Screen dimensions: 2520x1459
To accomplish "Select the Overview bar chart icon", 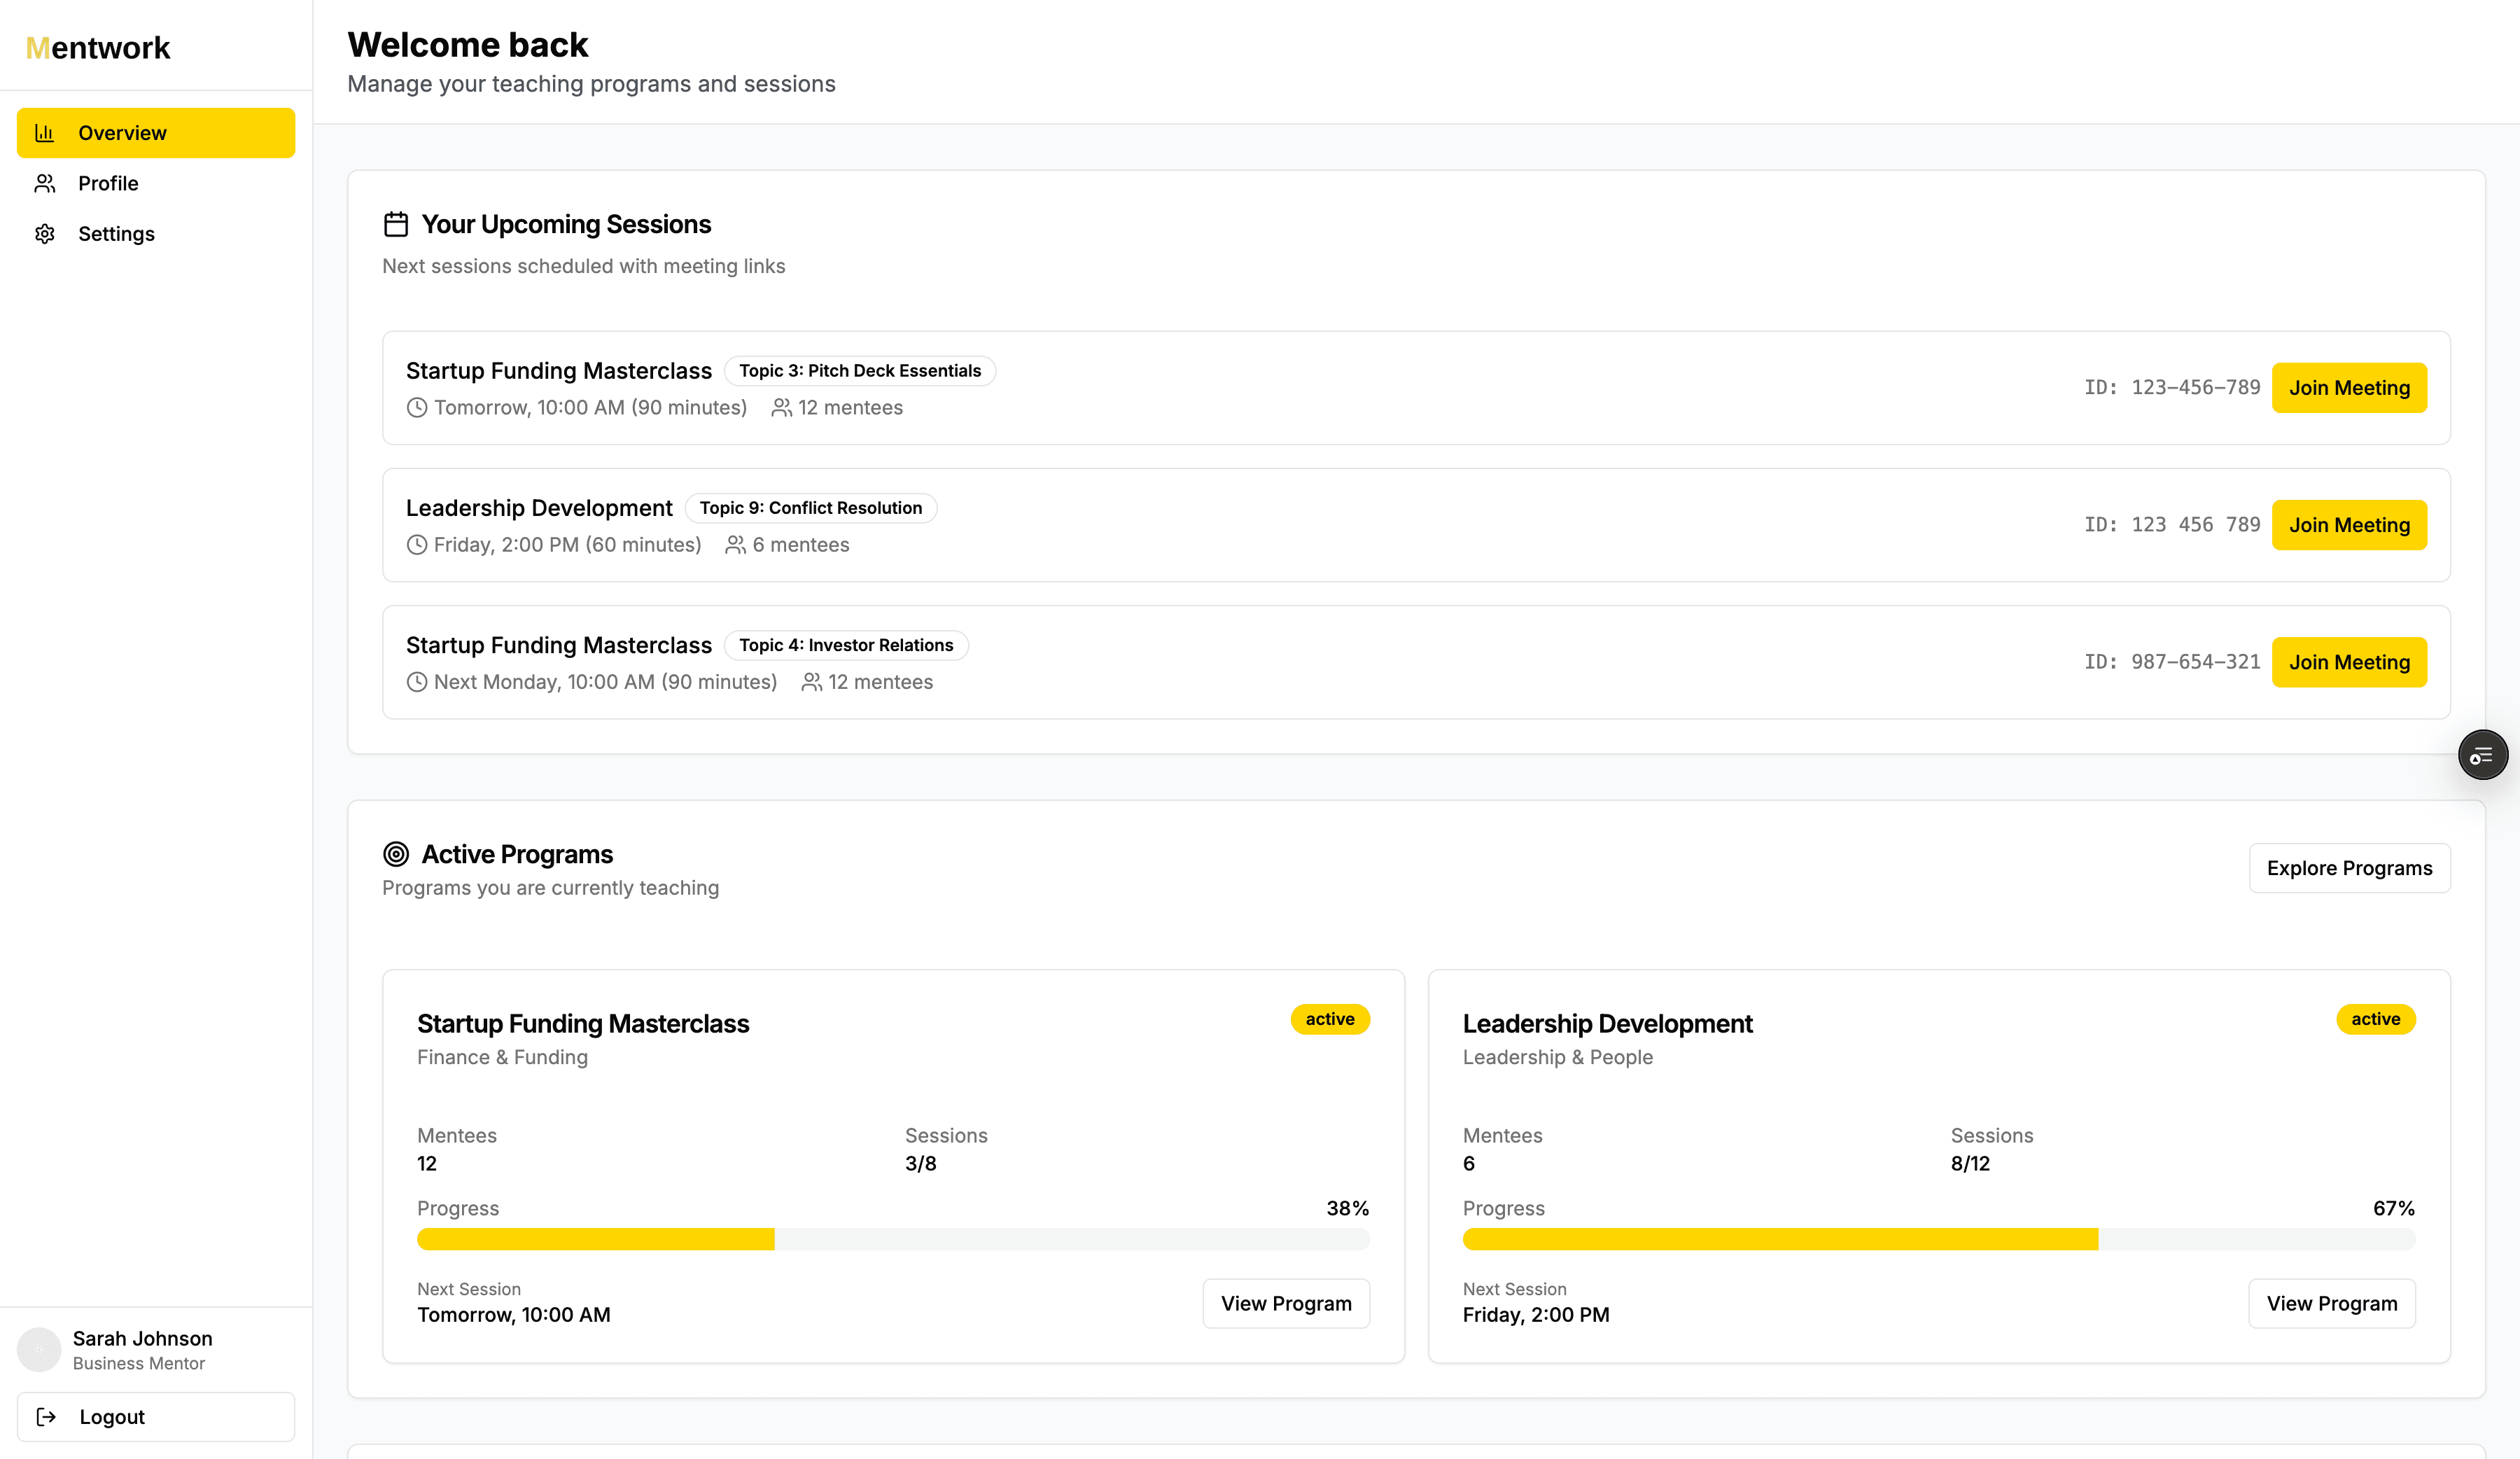I will [x=45, y=132].
